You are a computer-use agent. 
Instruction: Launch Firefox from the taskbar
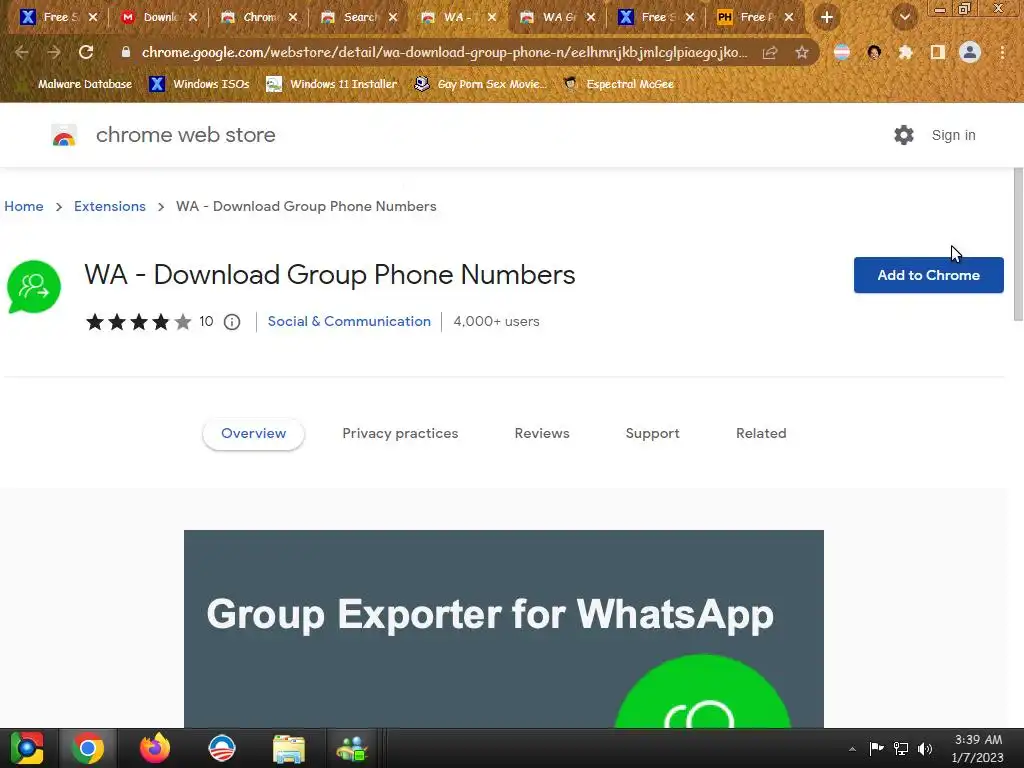(155, 748)
